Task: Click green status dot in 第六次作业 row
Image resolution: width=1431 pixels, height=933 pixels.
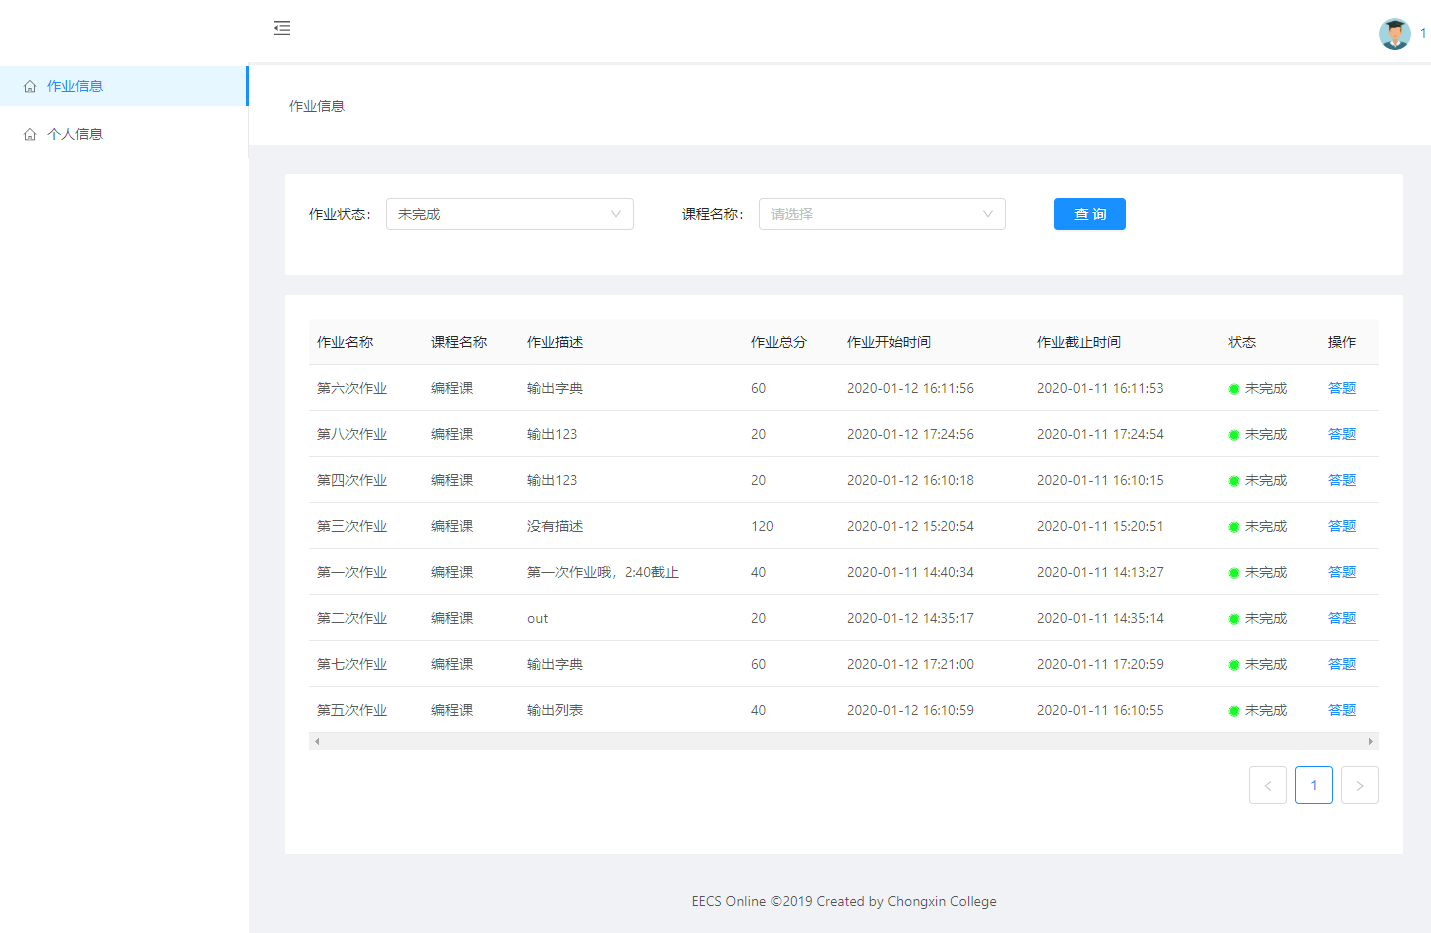Action: [1234, 389]
